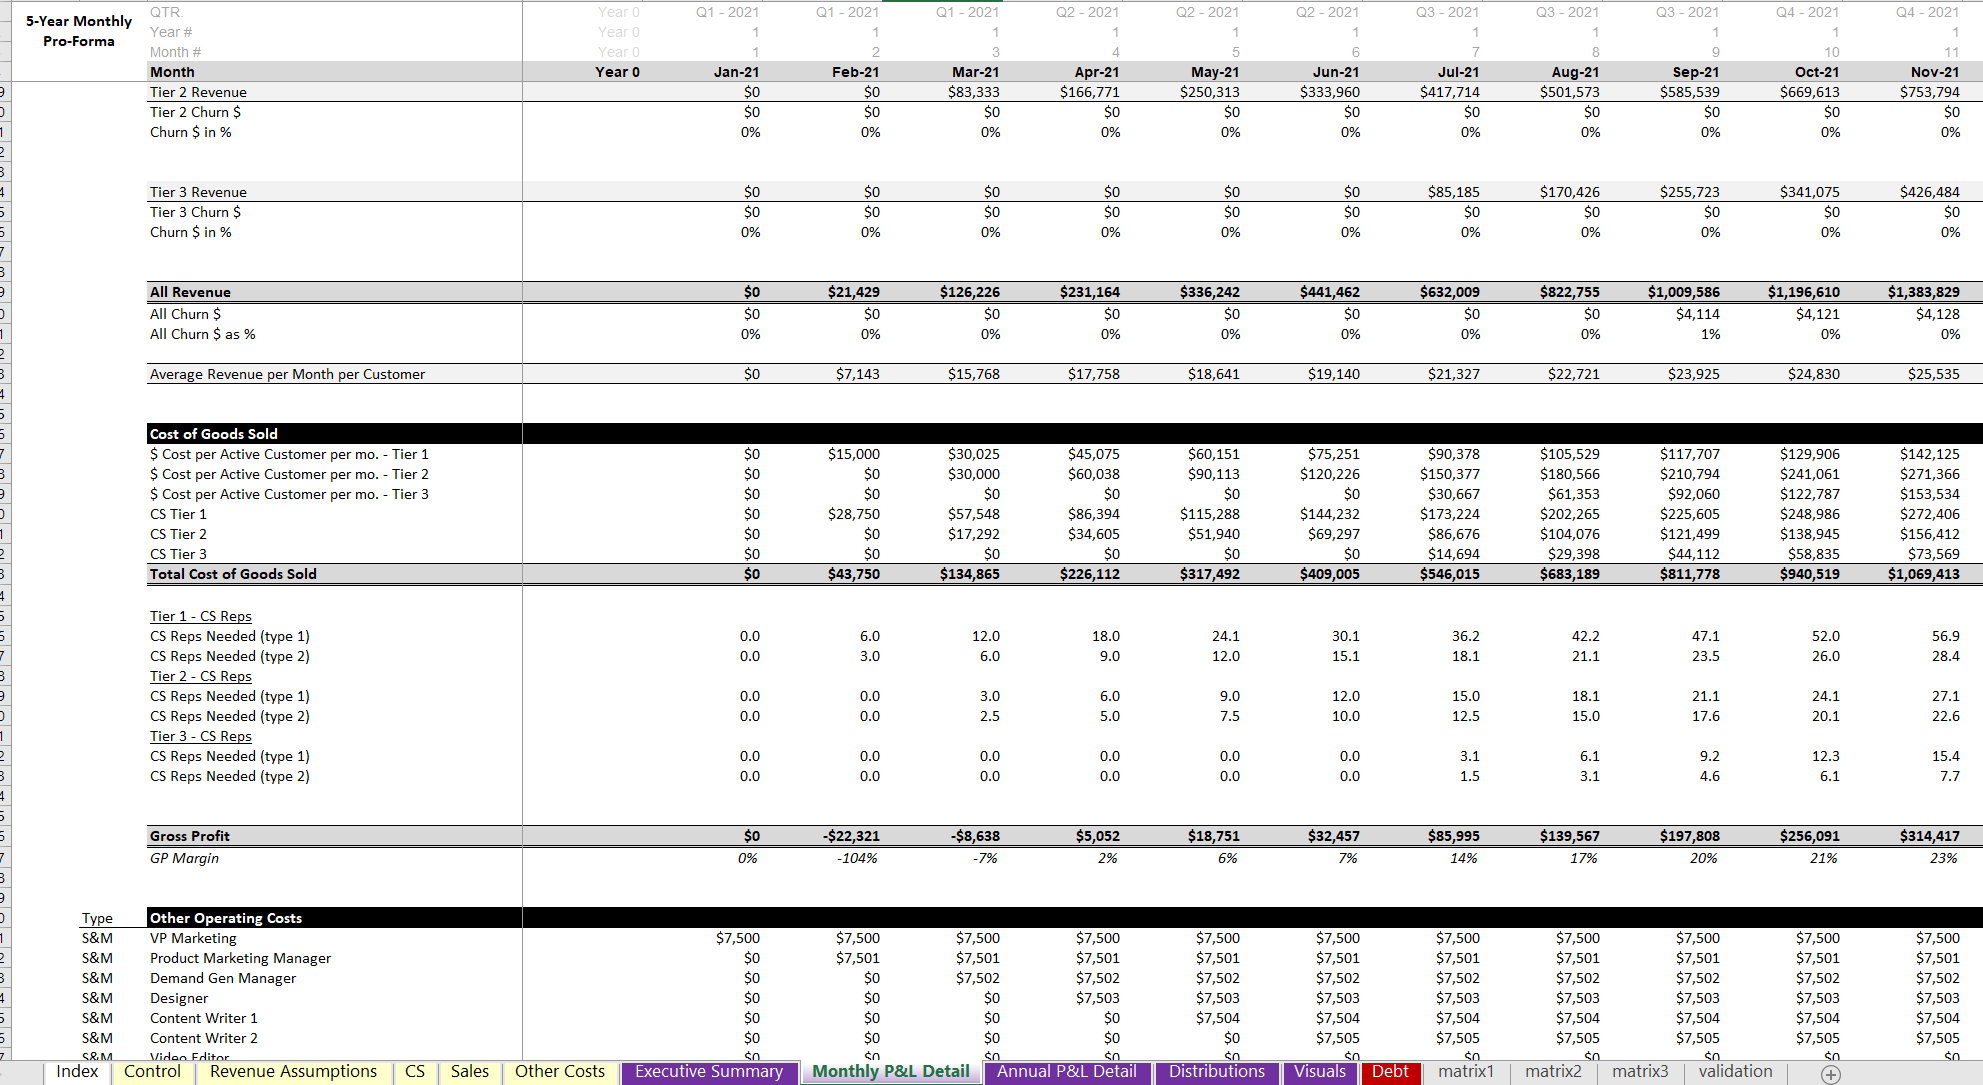Click Average Revenue per Month per Customer label
Image resolution: width=1983 pixels, height=1085 pixels.
click(287, 374)
